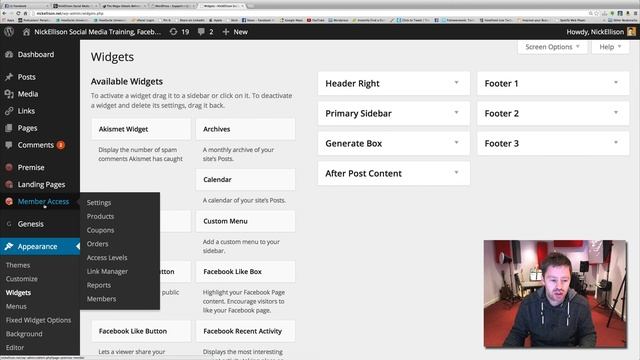Go to Themes under Appearance
This screenshot has width=640, height=360.
[x=18, y=265]
